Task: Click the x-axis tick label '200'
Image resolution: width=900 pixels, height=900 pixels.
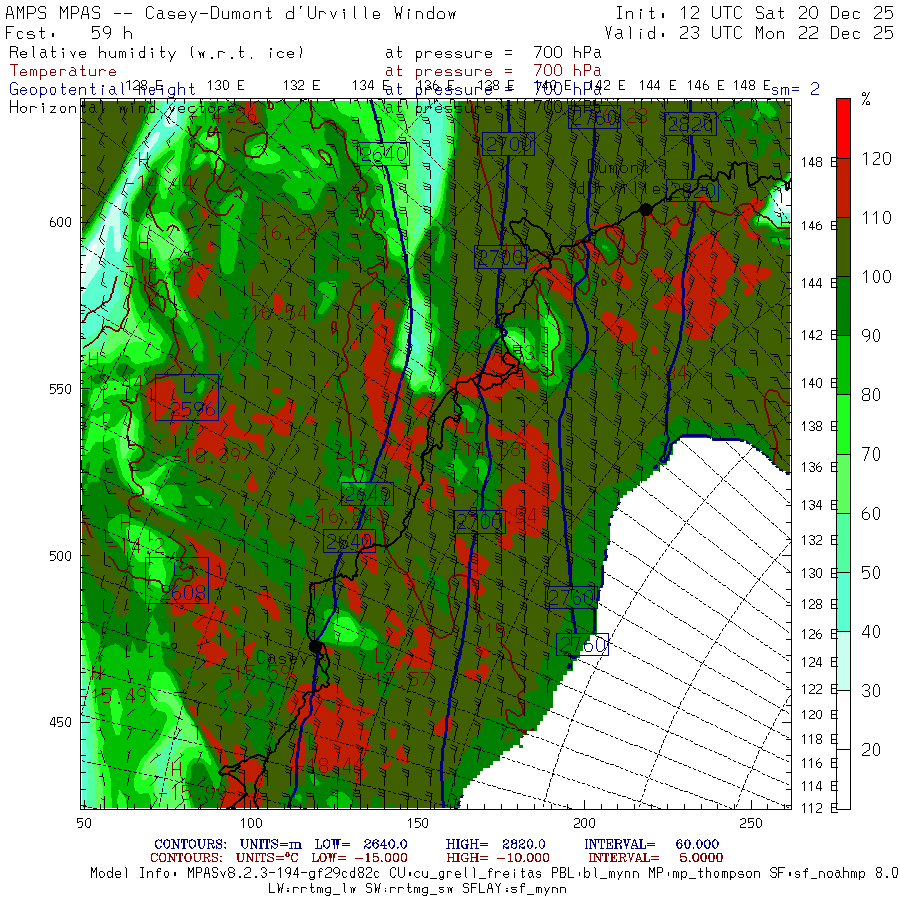Action: pyautogui.click(x=584, y=824)
